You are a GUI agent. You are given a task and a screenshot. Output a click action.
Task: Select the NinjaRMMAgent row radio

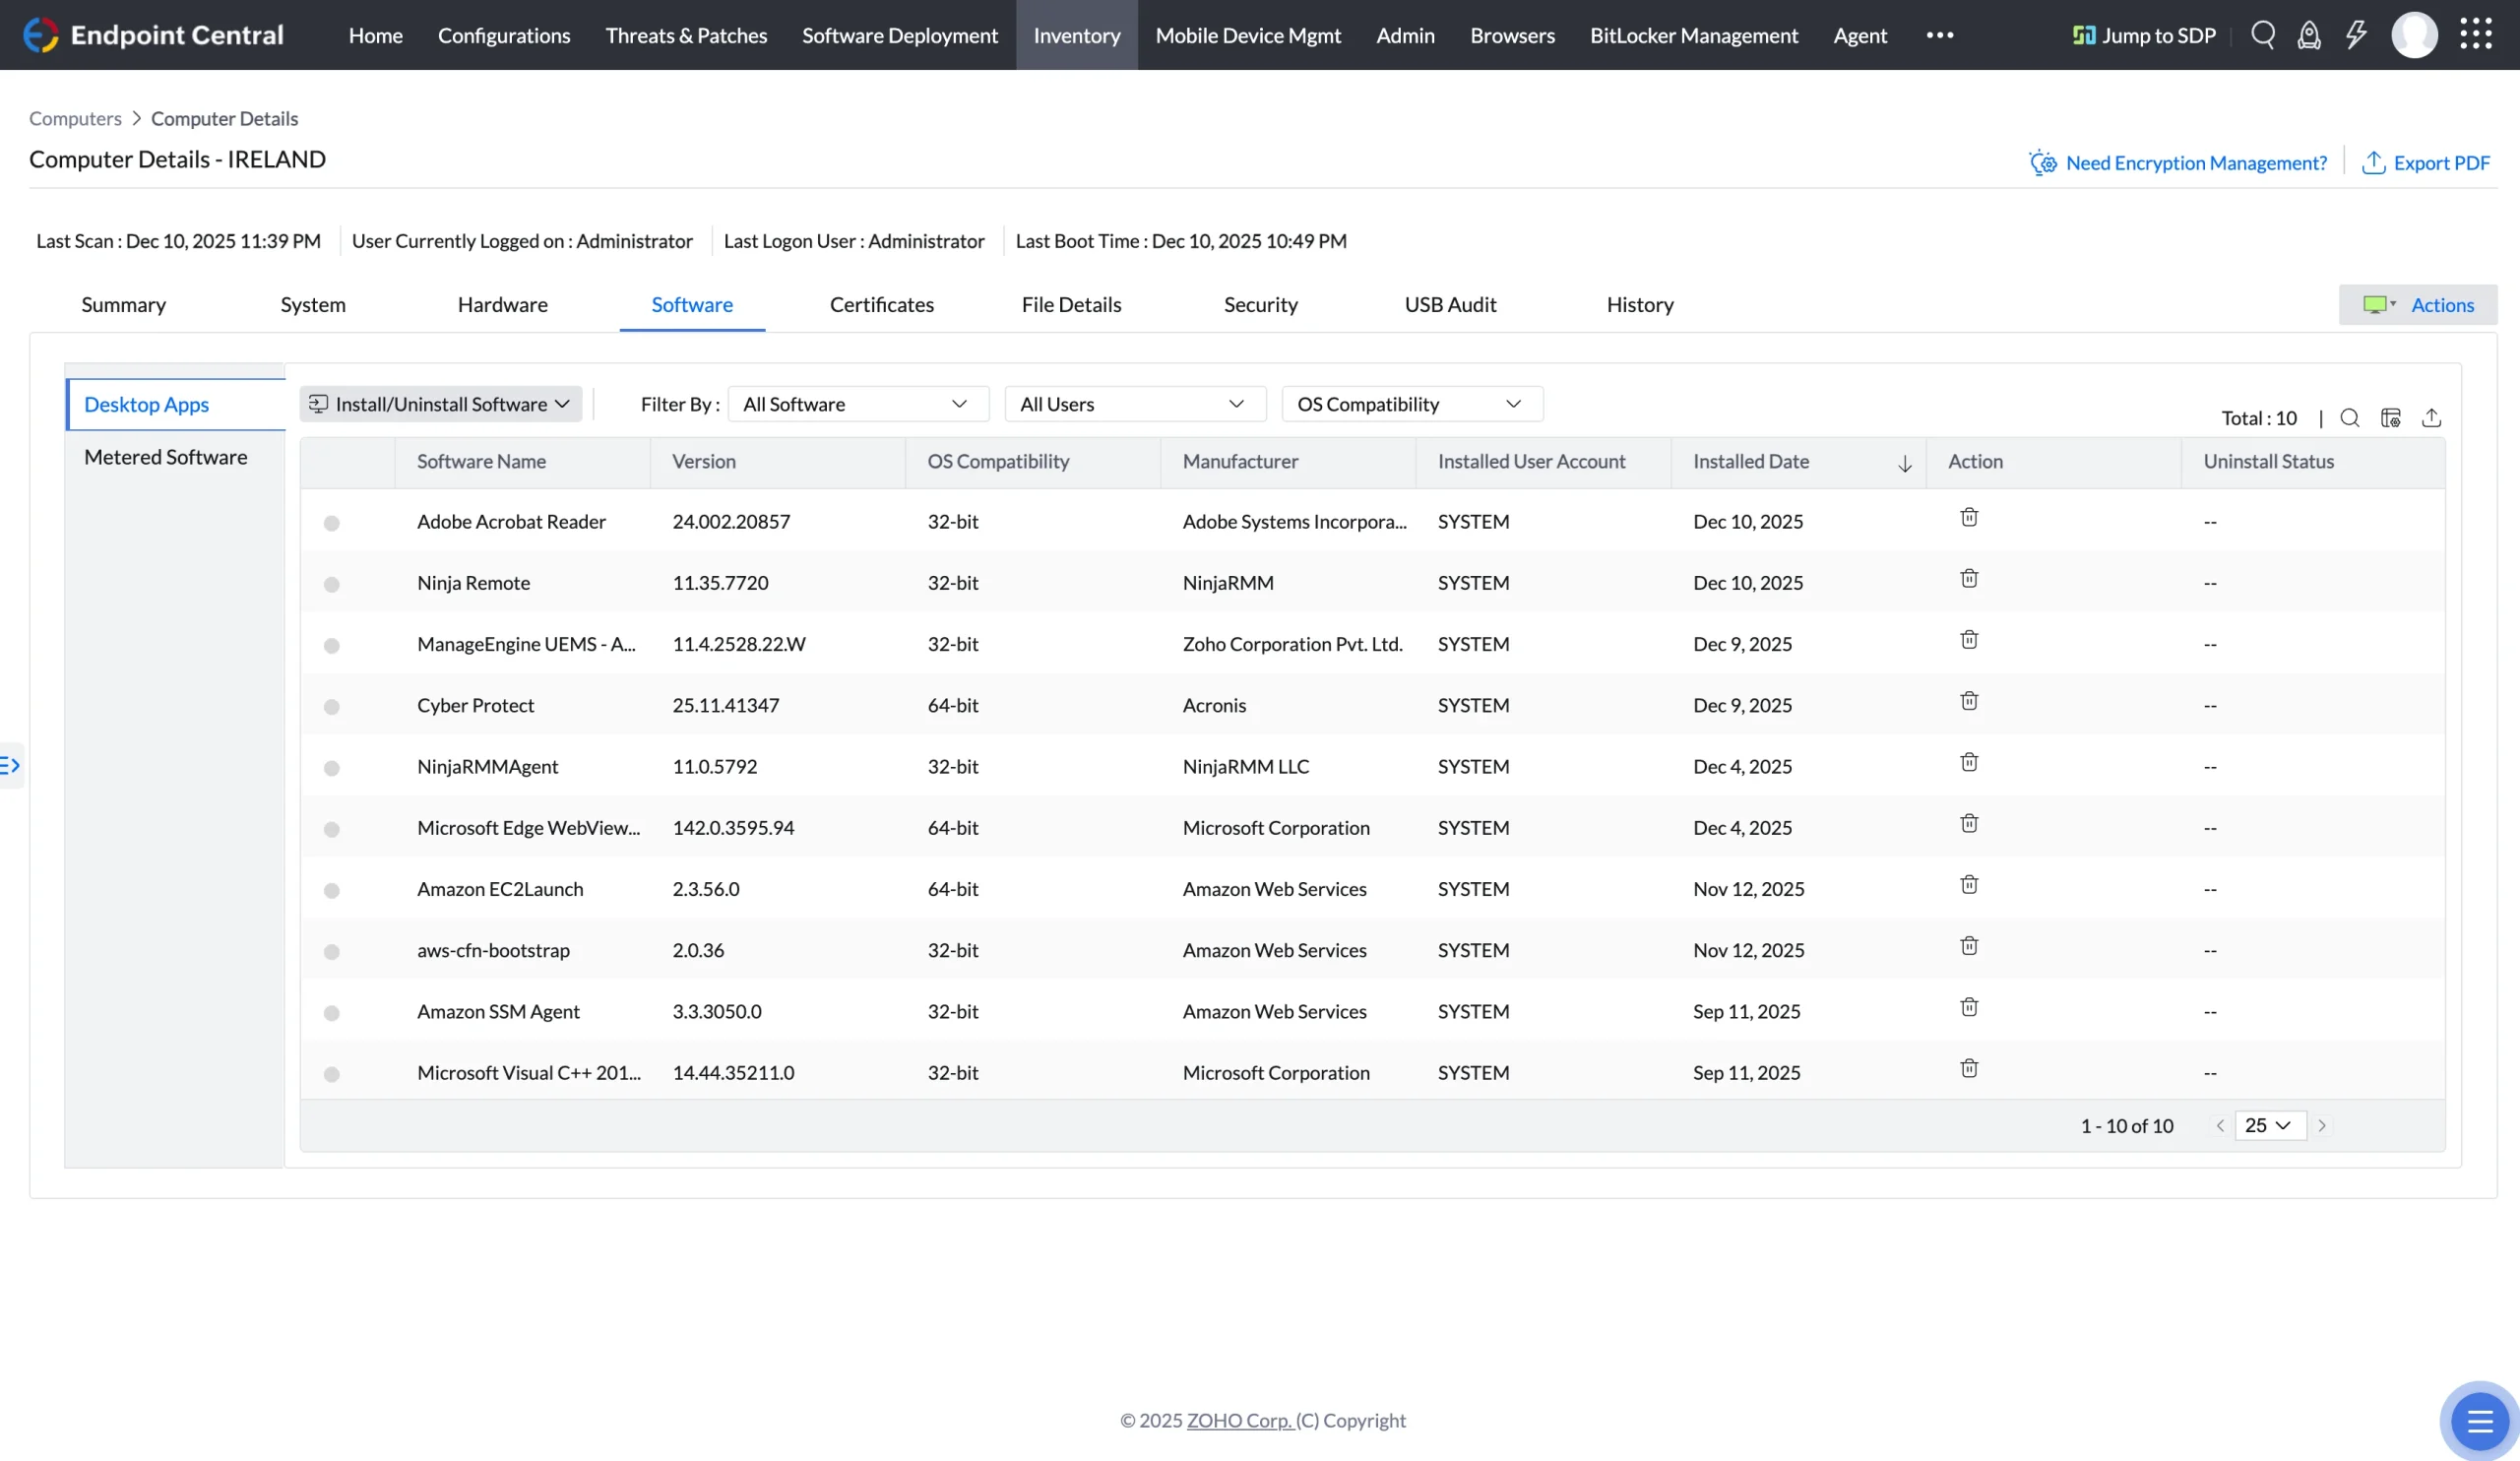[331, 768]
